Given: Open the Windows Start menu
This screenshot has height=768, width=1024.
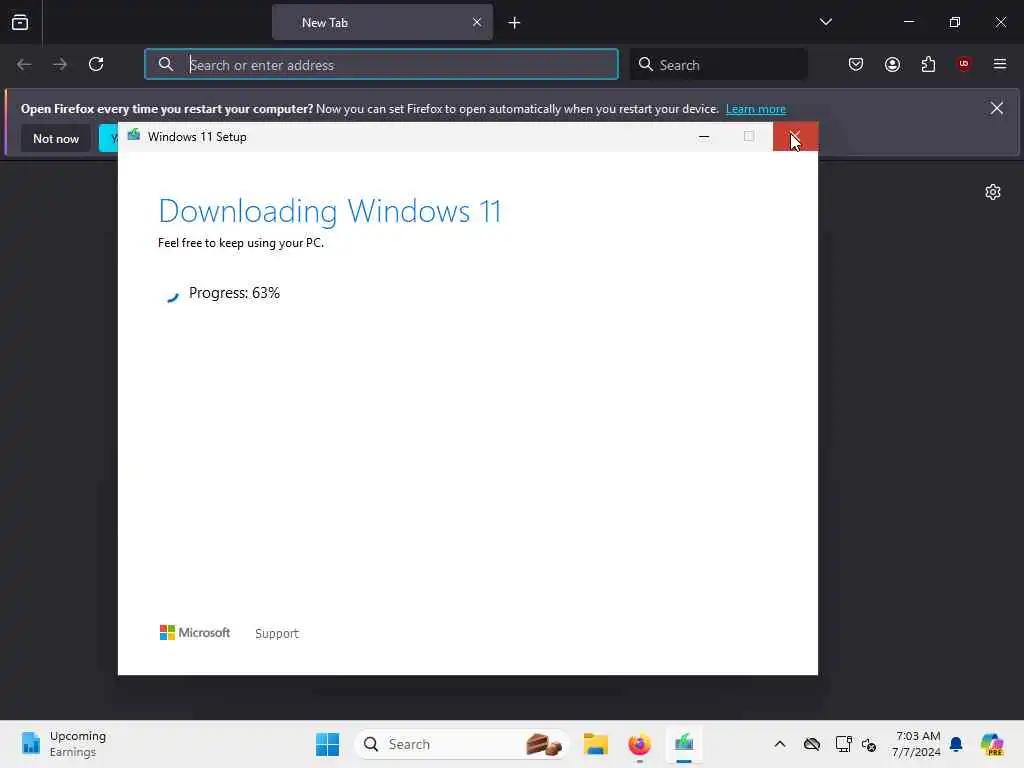Looking at the screenshot, I should pos(327,744).
